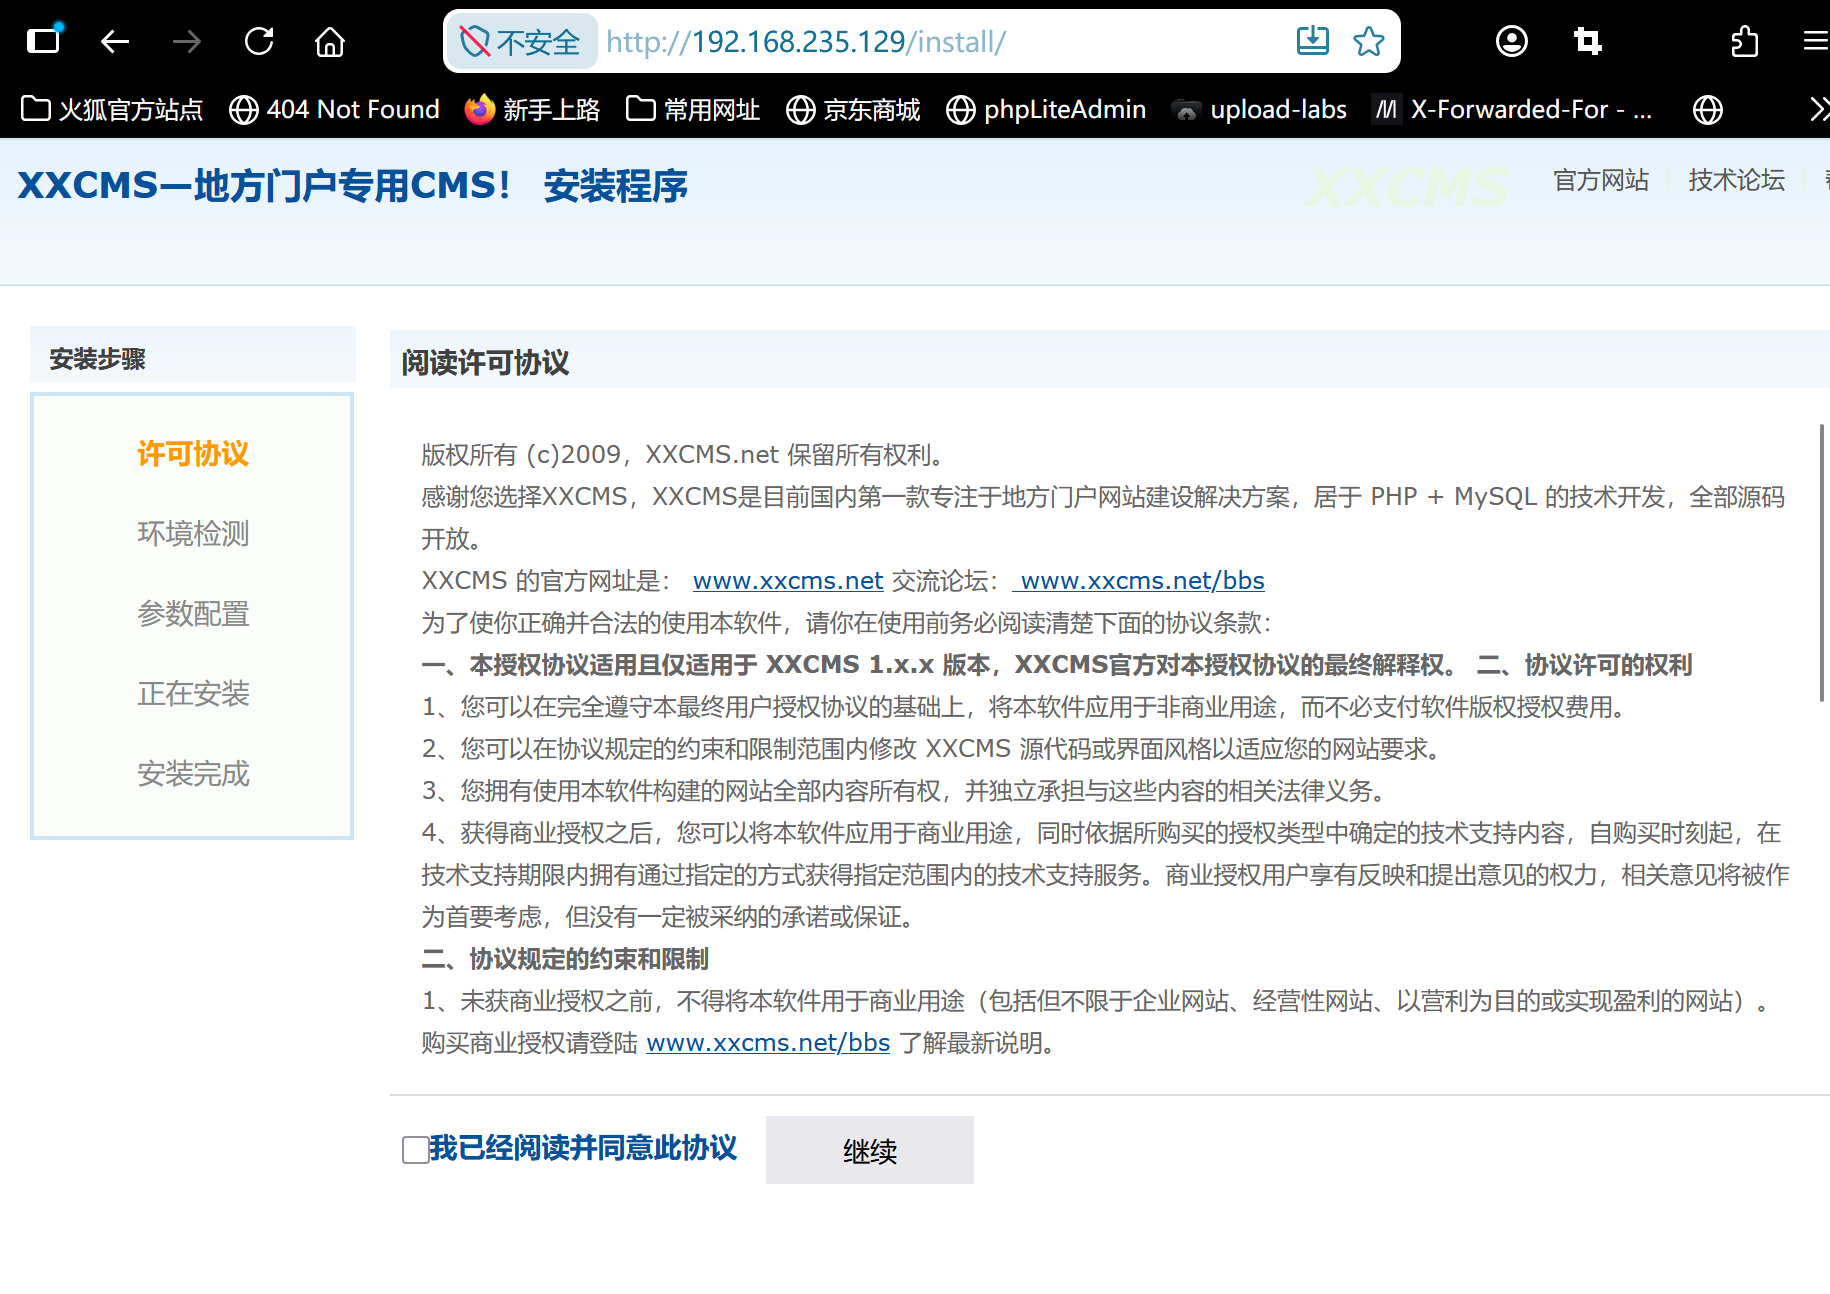Click the license agreement scrollbar
Image resolution: width=1830 pixels, height=1294 pixels.
click(x=1822, y=563)
